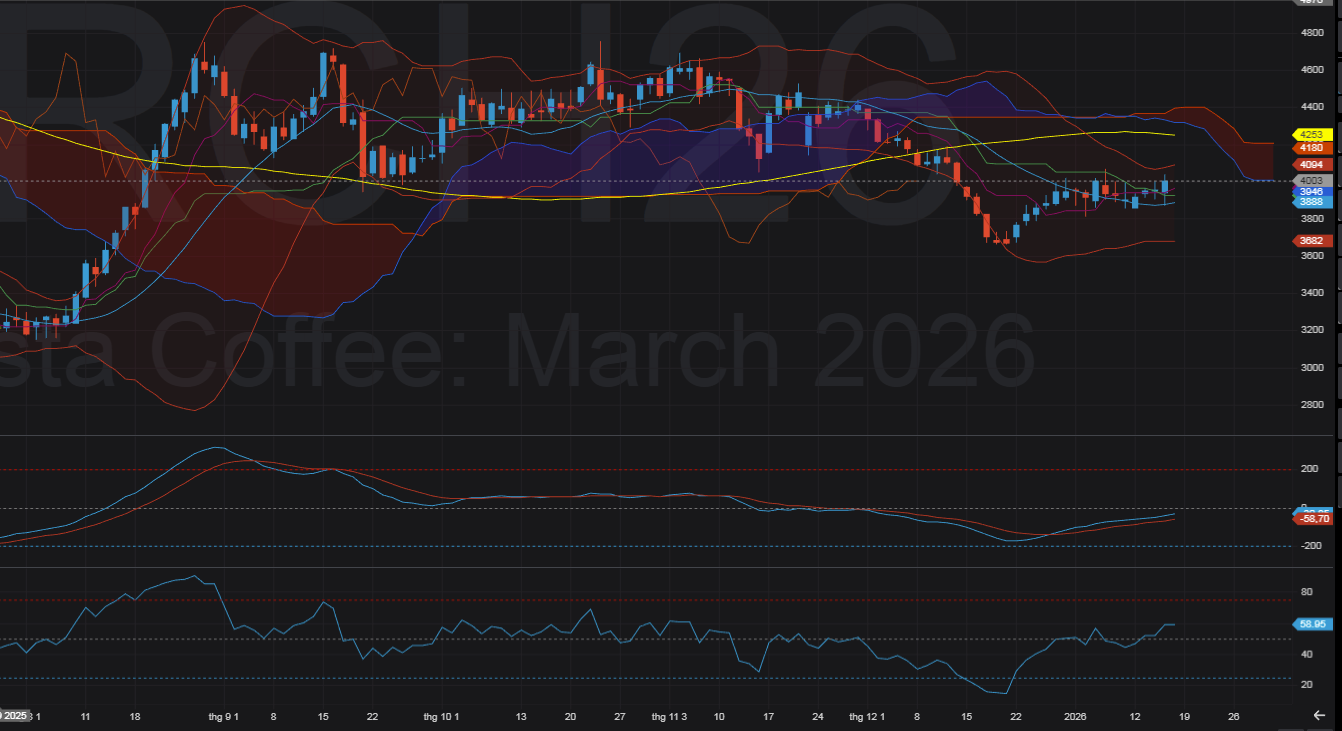This screenshot has height=731, width=1342.
Task: Click the 'thg 9 1' date on time axis
Action: 225,717
